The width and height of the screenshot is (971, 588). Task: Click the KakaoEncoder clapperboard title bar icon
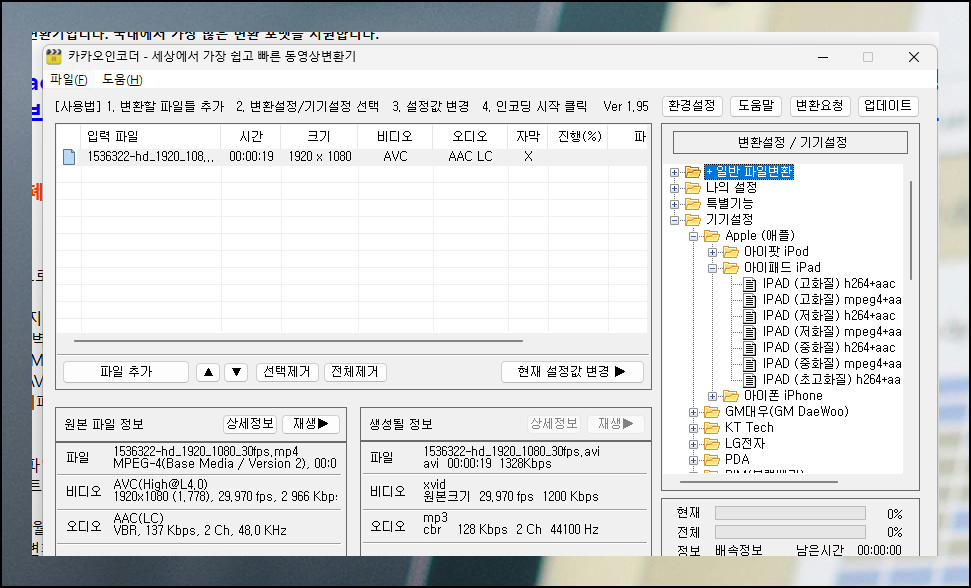(x=54, y=56)
